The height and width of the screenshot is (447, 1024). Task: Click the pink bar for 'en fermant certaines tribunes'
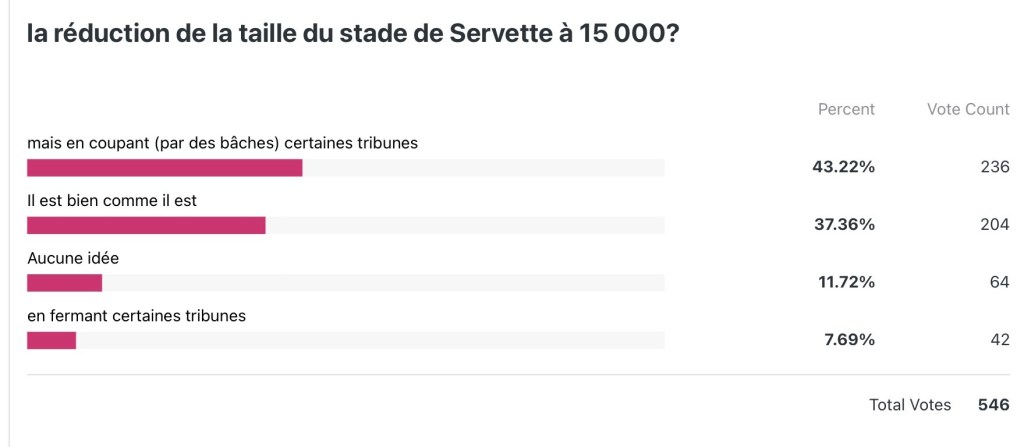52,340
